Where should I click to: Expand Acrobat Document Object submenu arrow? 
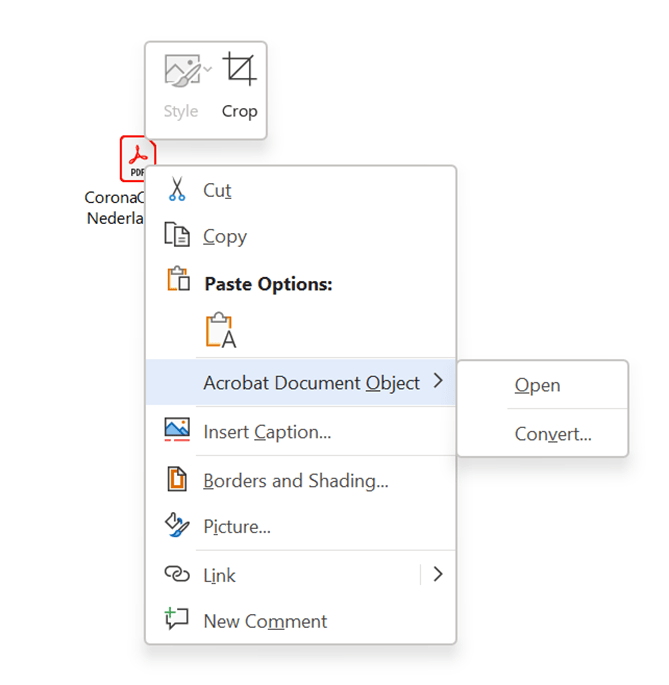pos(438,381)
